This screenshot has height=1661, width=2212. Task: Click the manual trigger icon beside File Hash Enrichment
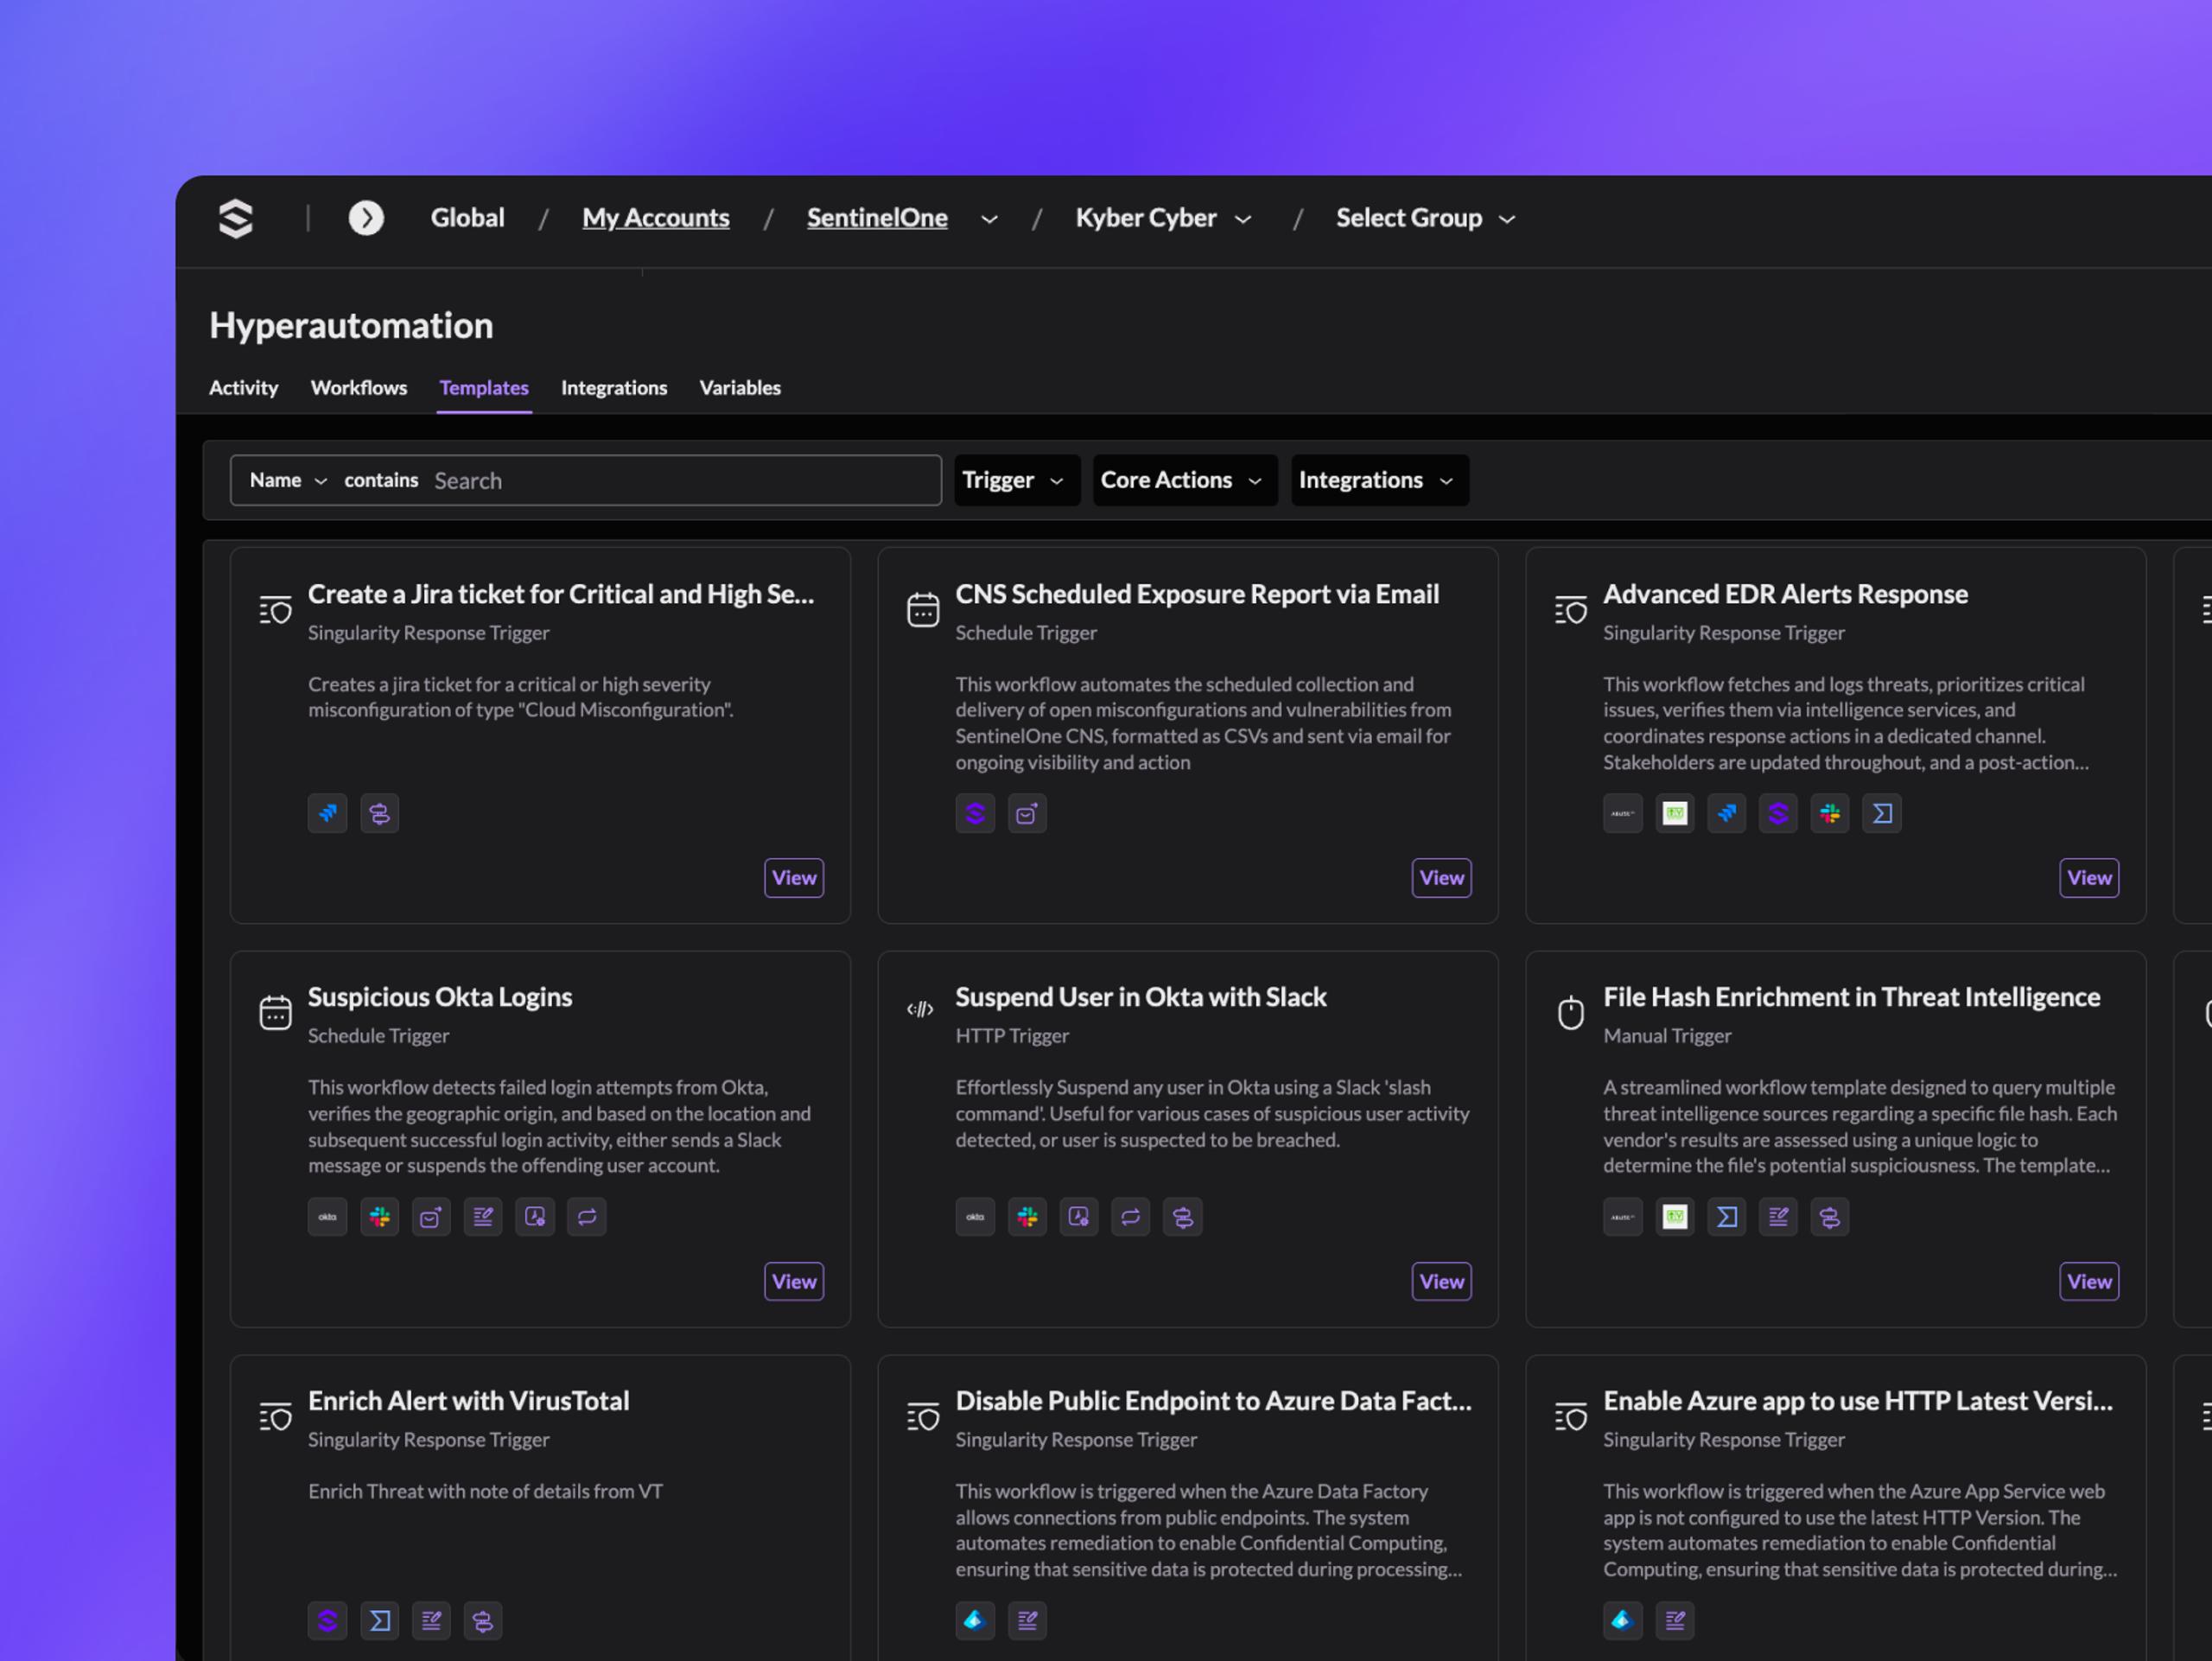(x=1571, y=1013)
